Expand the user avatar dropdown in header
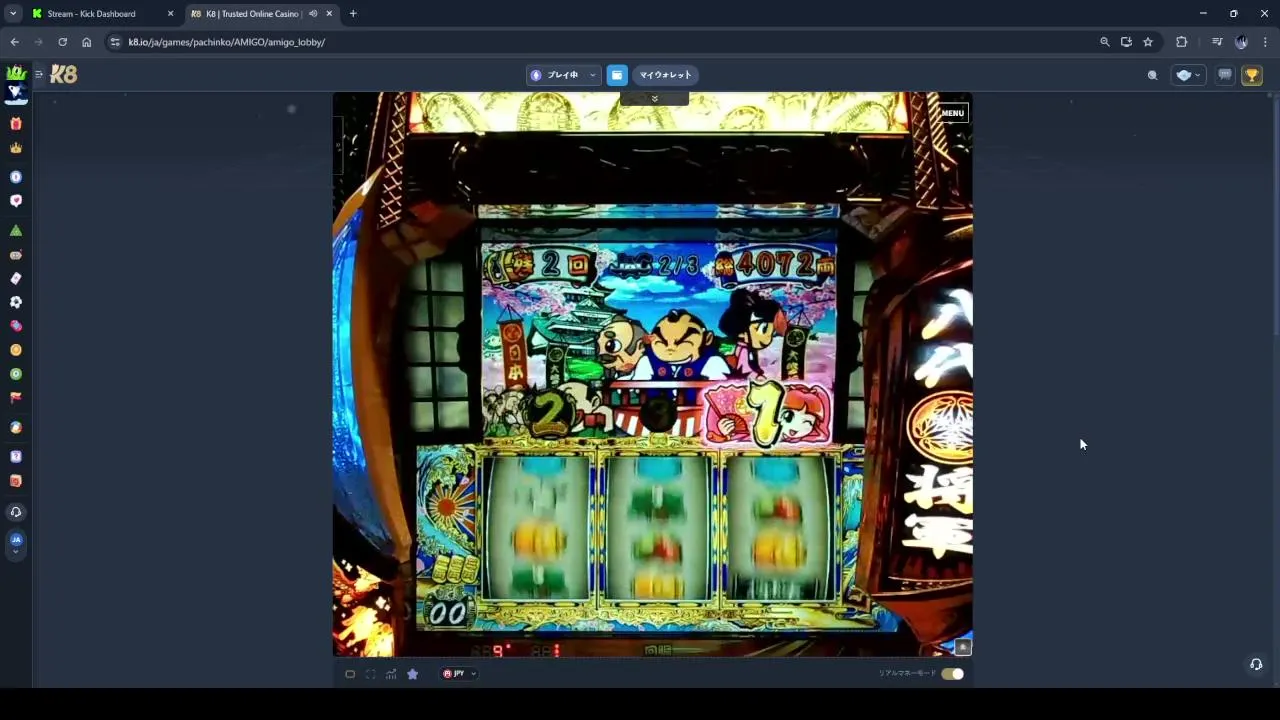Screen dimensions: 1280x720 (x=1188, y=75)
